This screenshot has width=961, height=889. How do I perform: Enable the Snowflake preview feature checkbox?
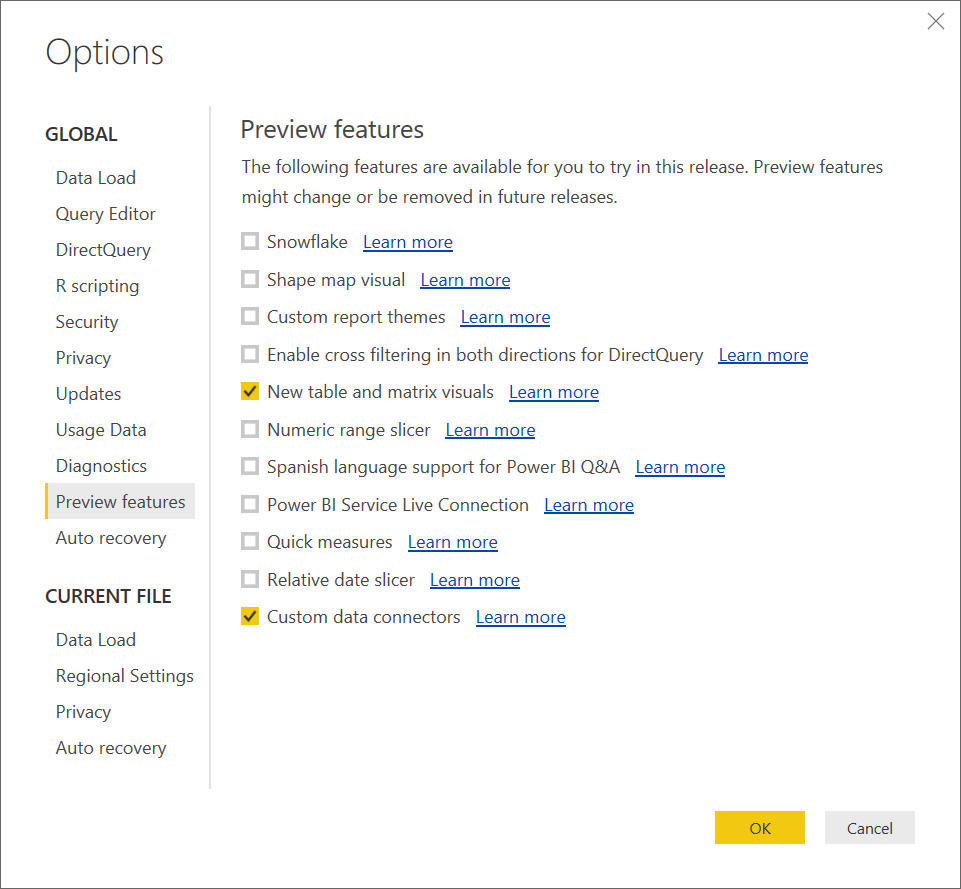250,242
